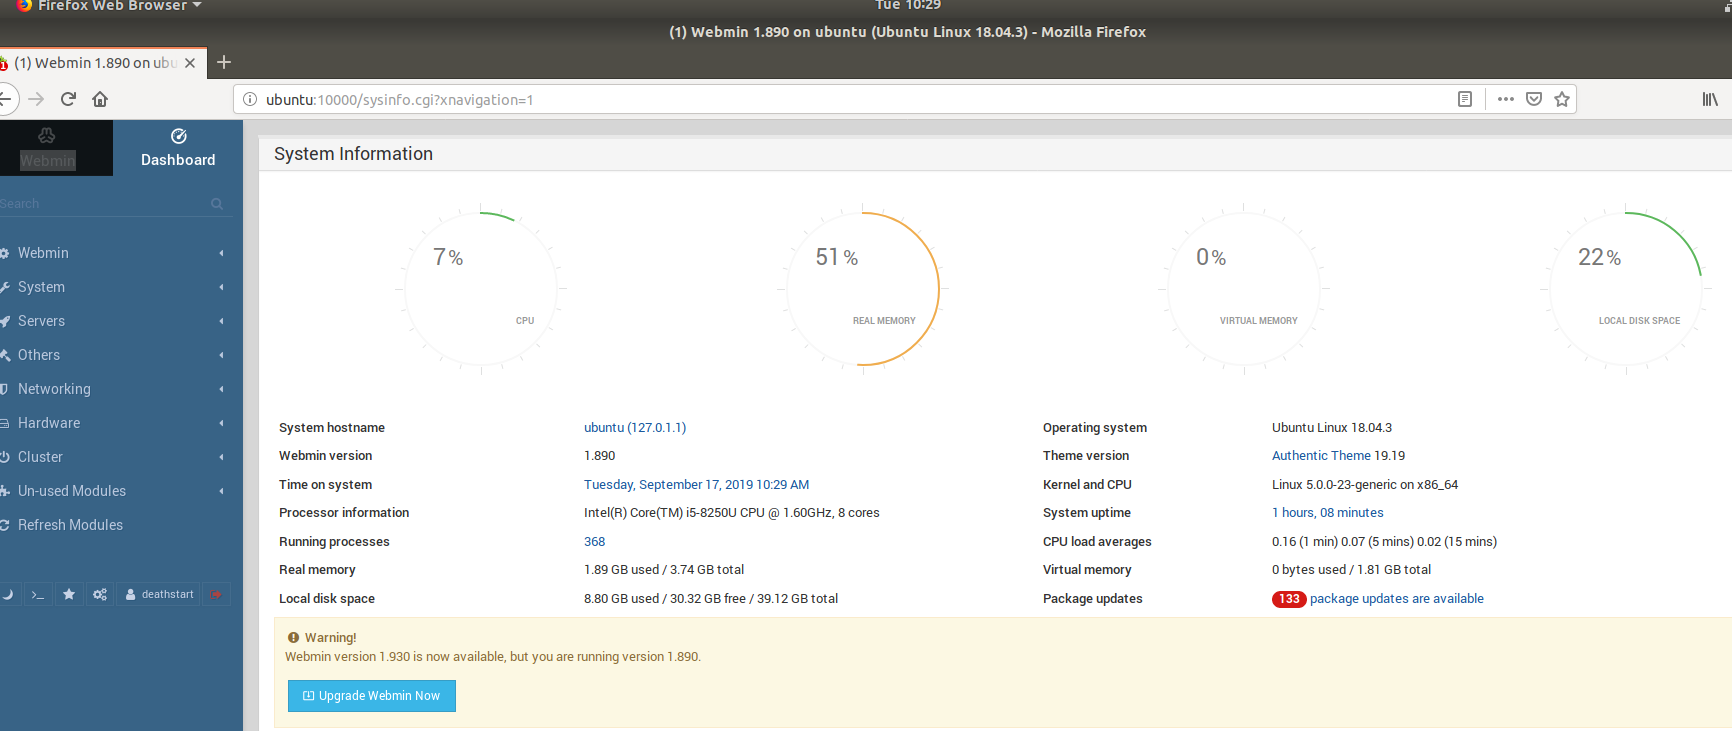1732x731 pixels.
Task: Open the ubuntu (127.0.1.1) hostname link
Action: point(635,428)
